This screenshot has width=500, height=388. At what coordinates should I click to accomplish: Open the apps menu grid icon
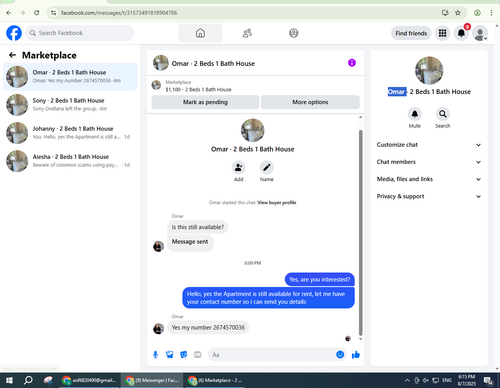(442, 33)
